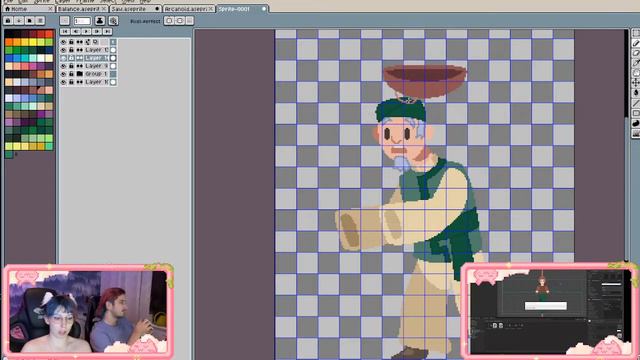Close the Balance.aseprite tab
Image resolution: width=640 pixels, height=360 pixels.
104,9
